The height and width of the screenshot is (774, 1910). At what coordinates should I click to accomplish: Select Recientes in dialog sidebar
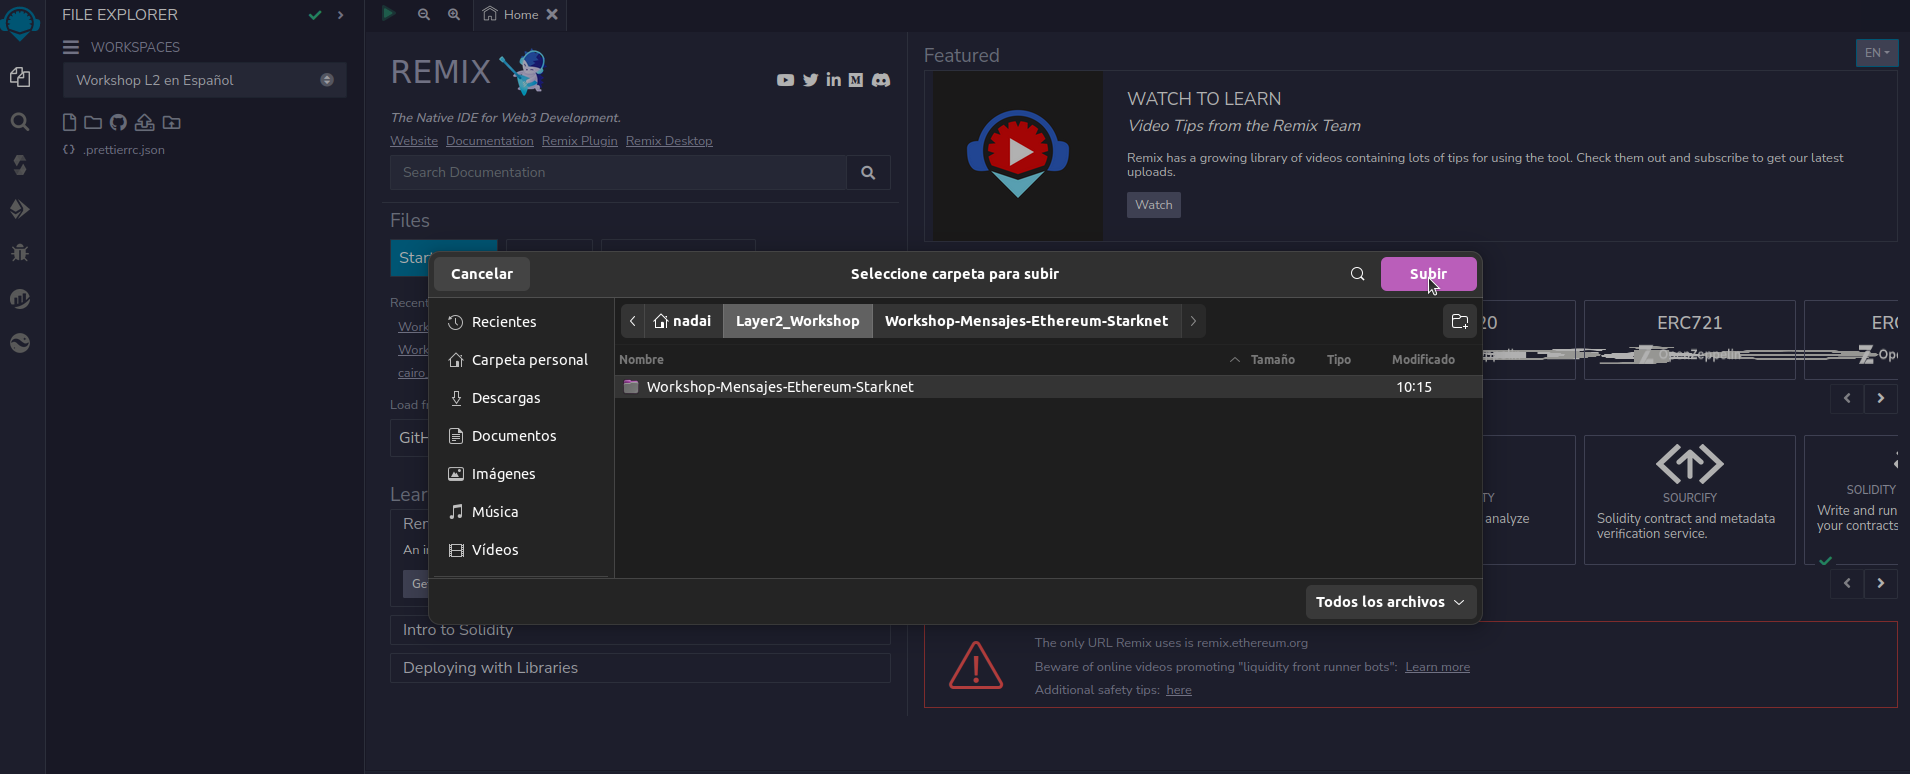[521, 322]
